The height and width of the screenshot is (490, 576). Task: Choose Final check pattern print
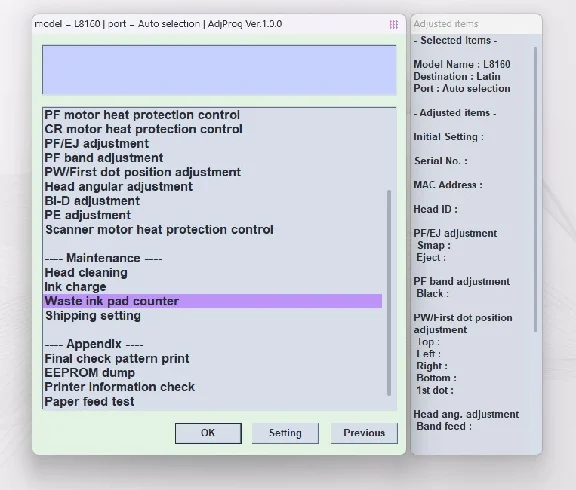pos(117,359)
